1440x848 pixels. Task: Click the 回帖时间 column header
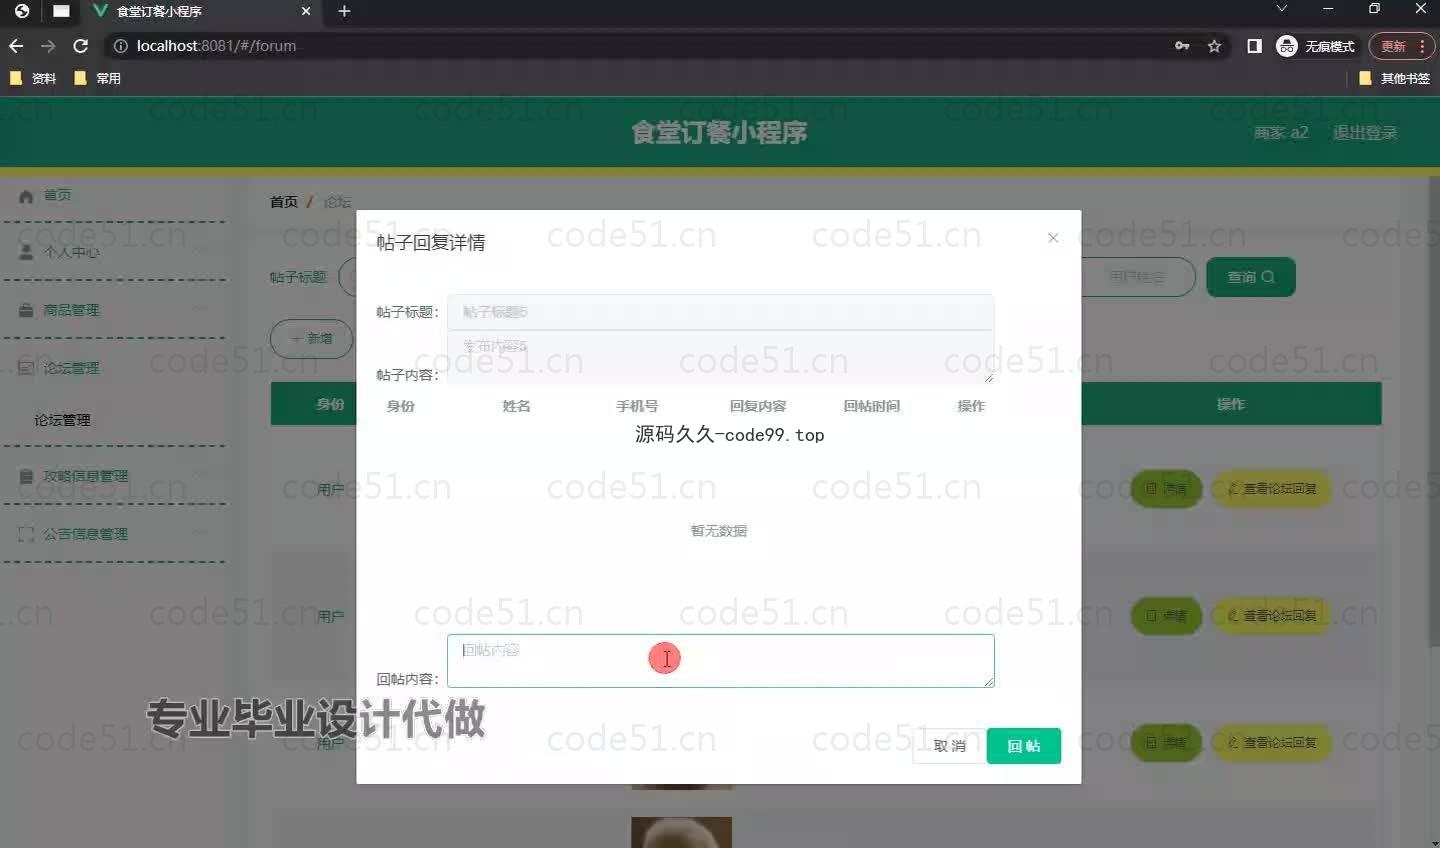[x=872, y=406]
